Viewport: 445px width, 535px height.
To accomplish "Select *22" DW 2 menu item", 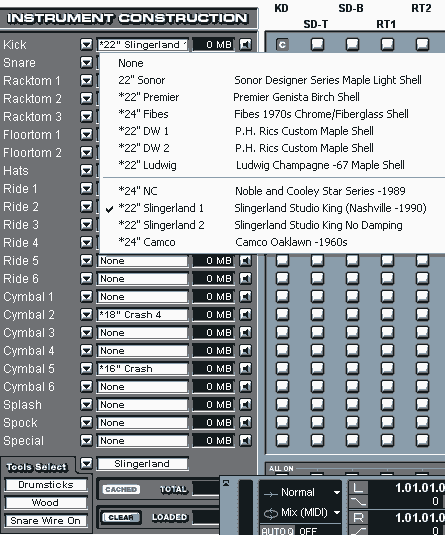I will [272, 148].
